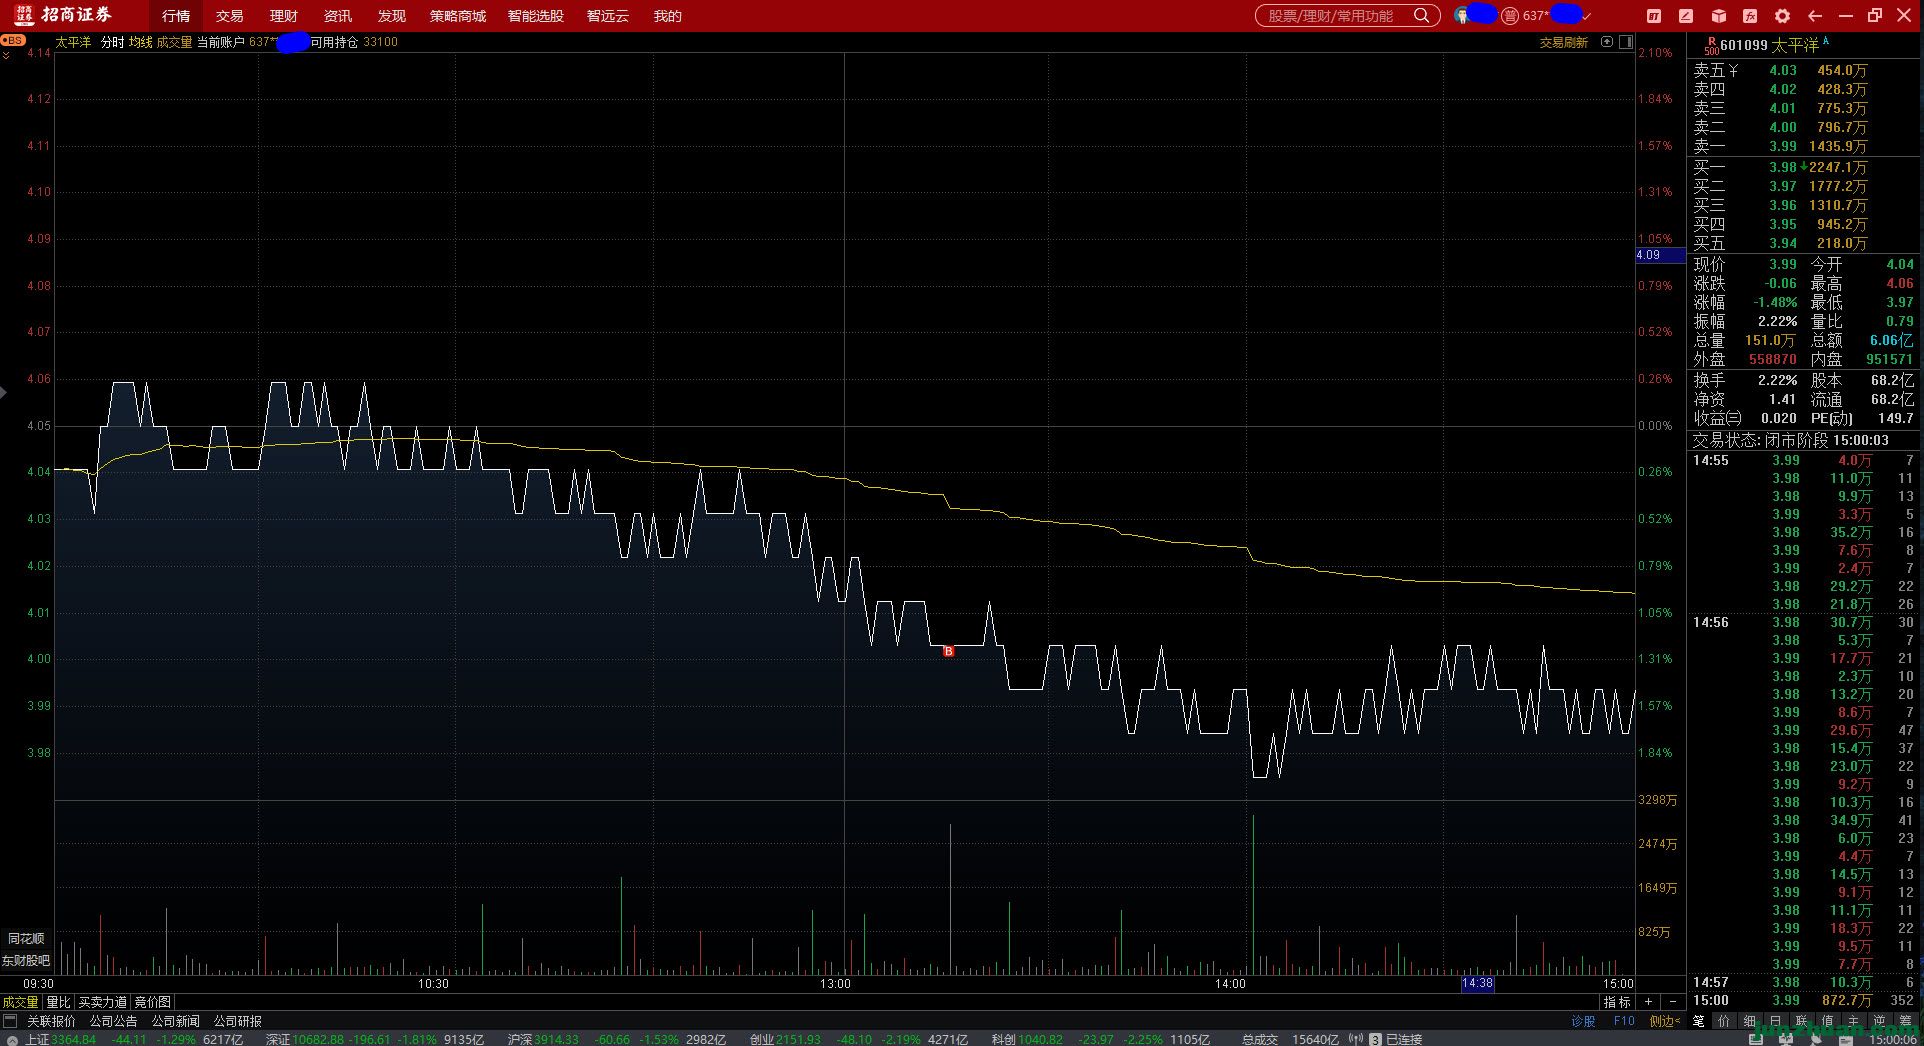The image size is (1924, 1046).
Task: Select the 分时 chart label
Action: click(113, 42)
